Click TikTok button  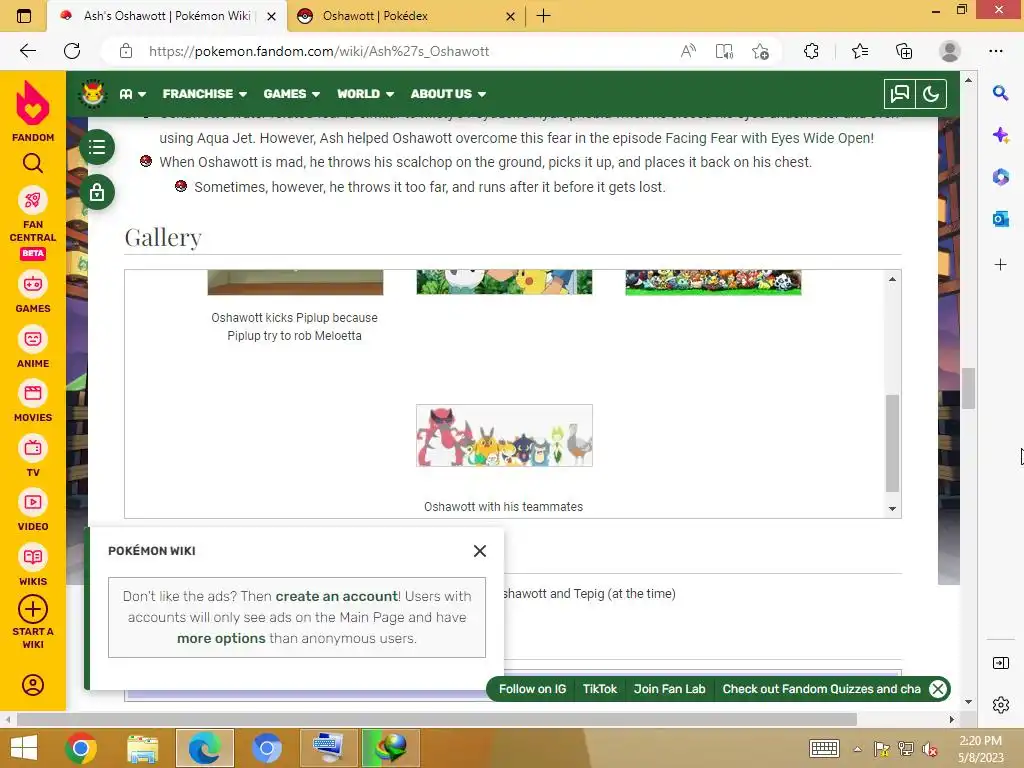pos(600,689)
